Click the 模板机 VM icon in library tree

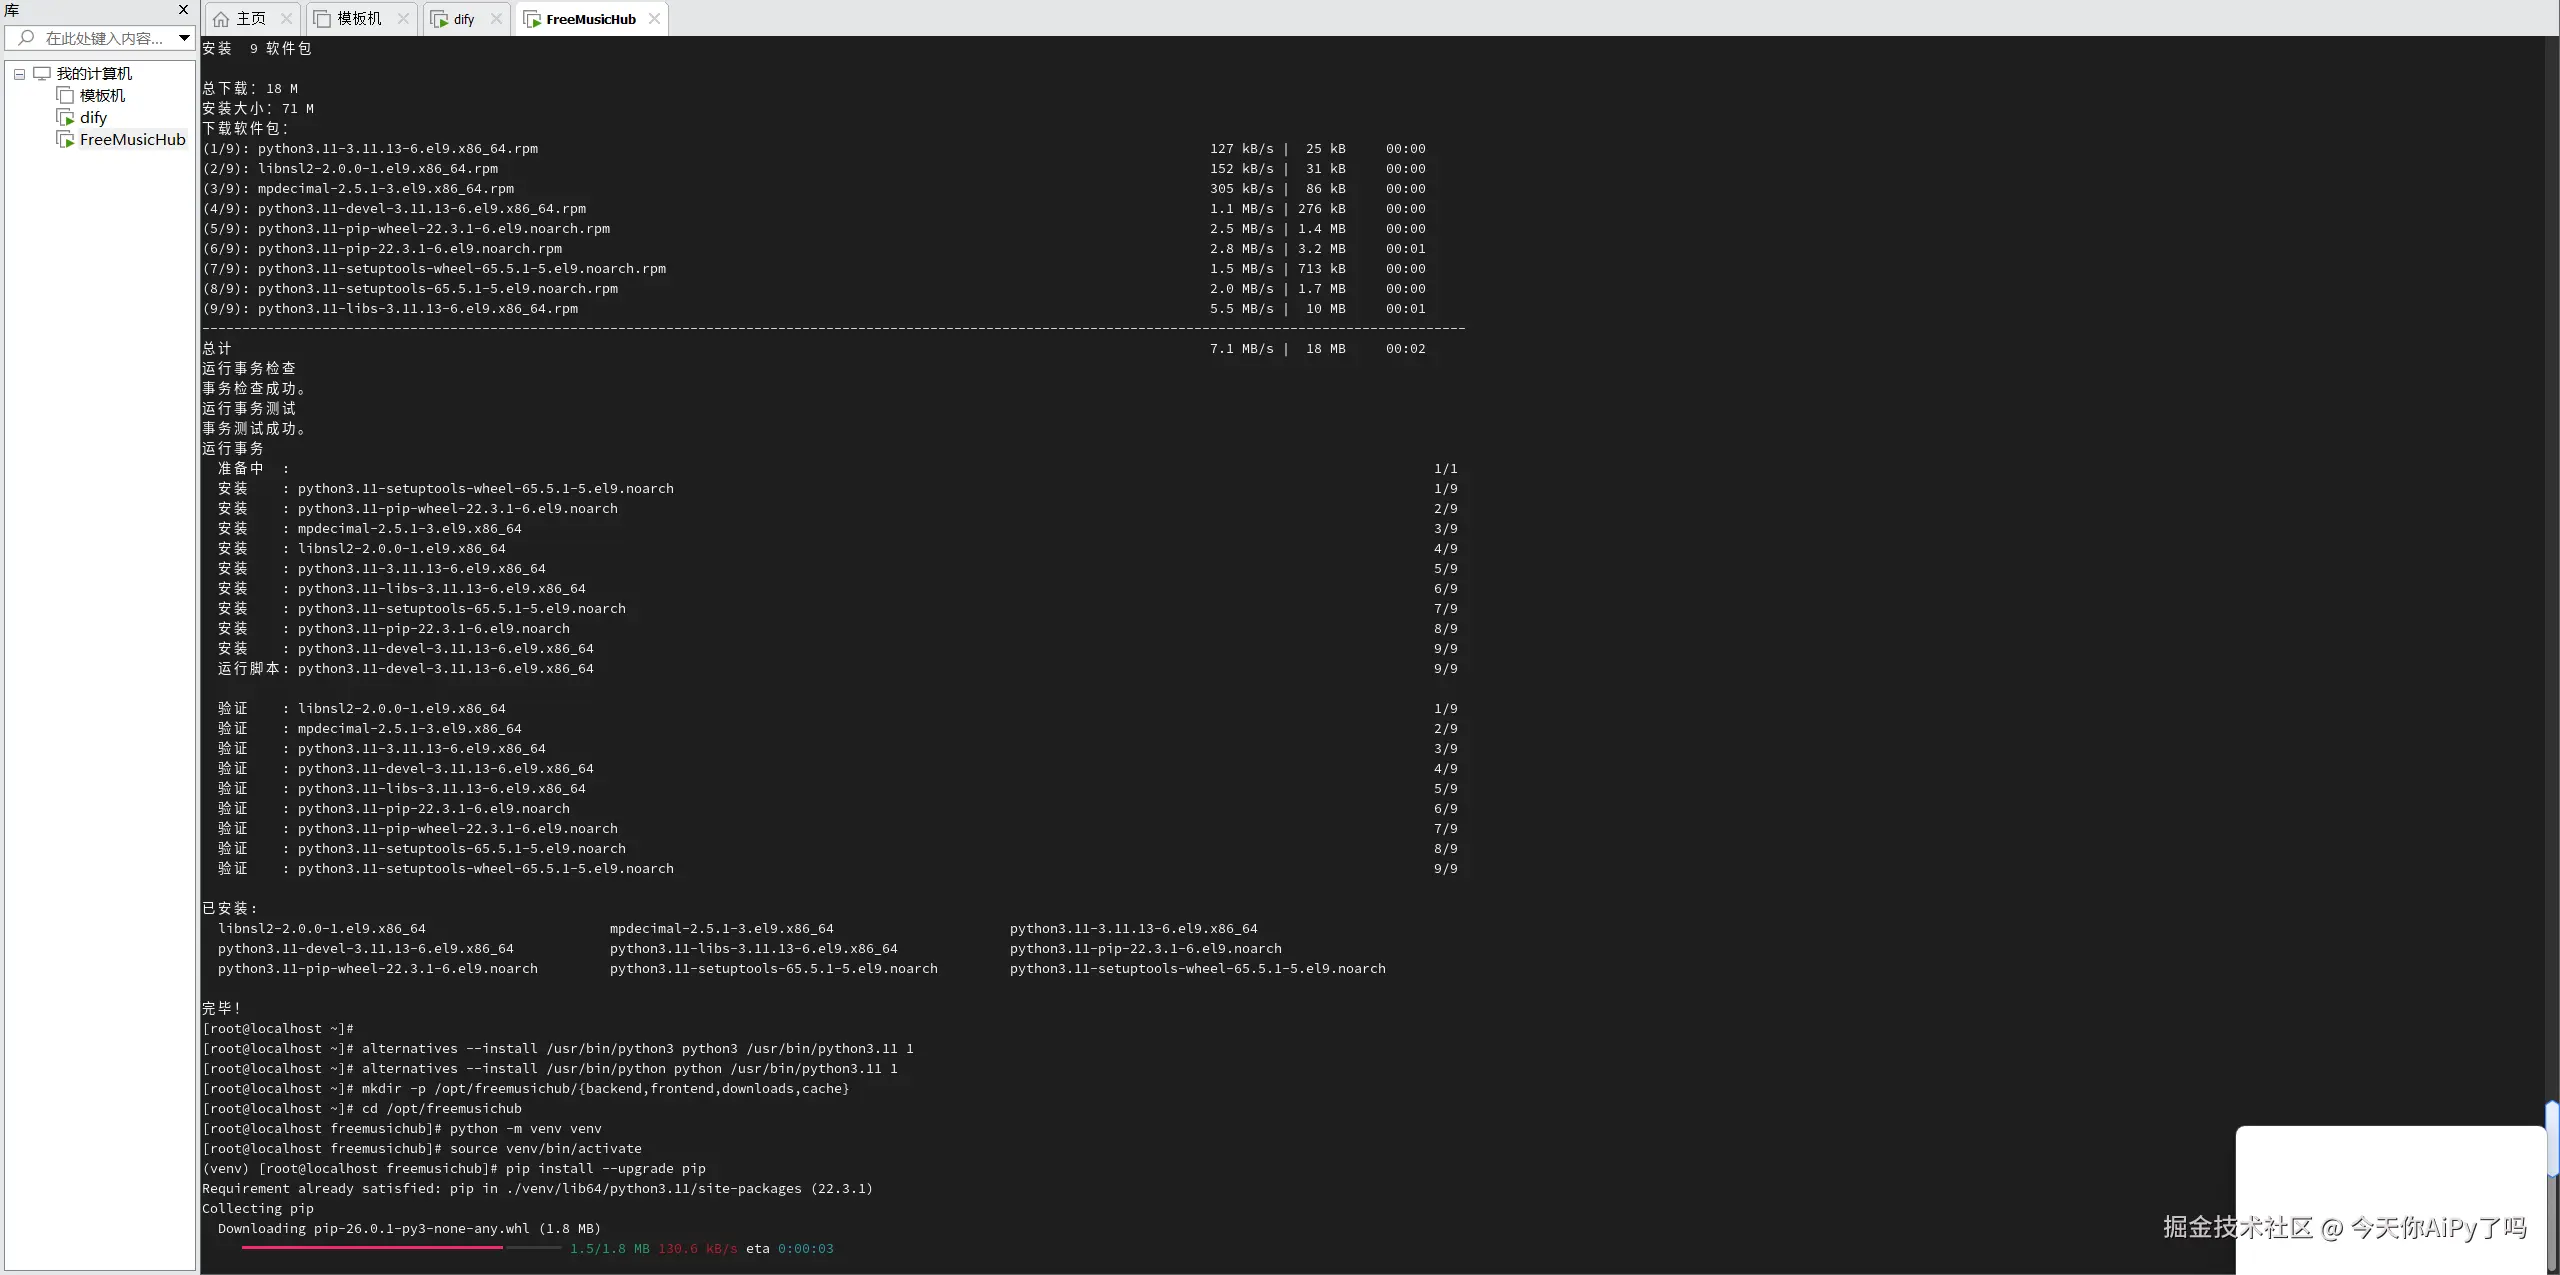coord(65,96)
